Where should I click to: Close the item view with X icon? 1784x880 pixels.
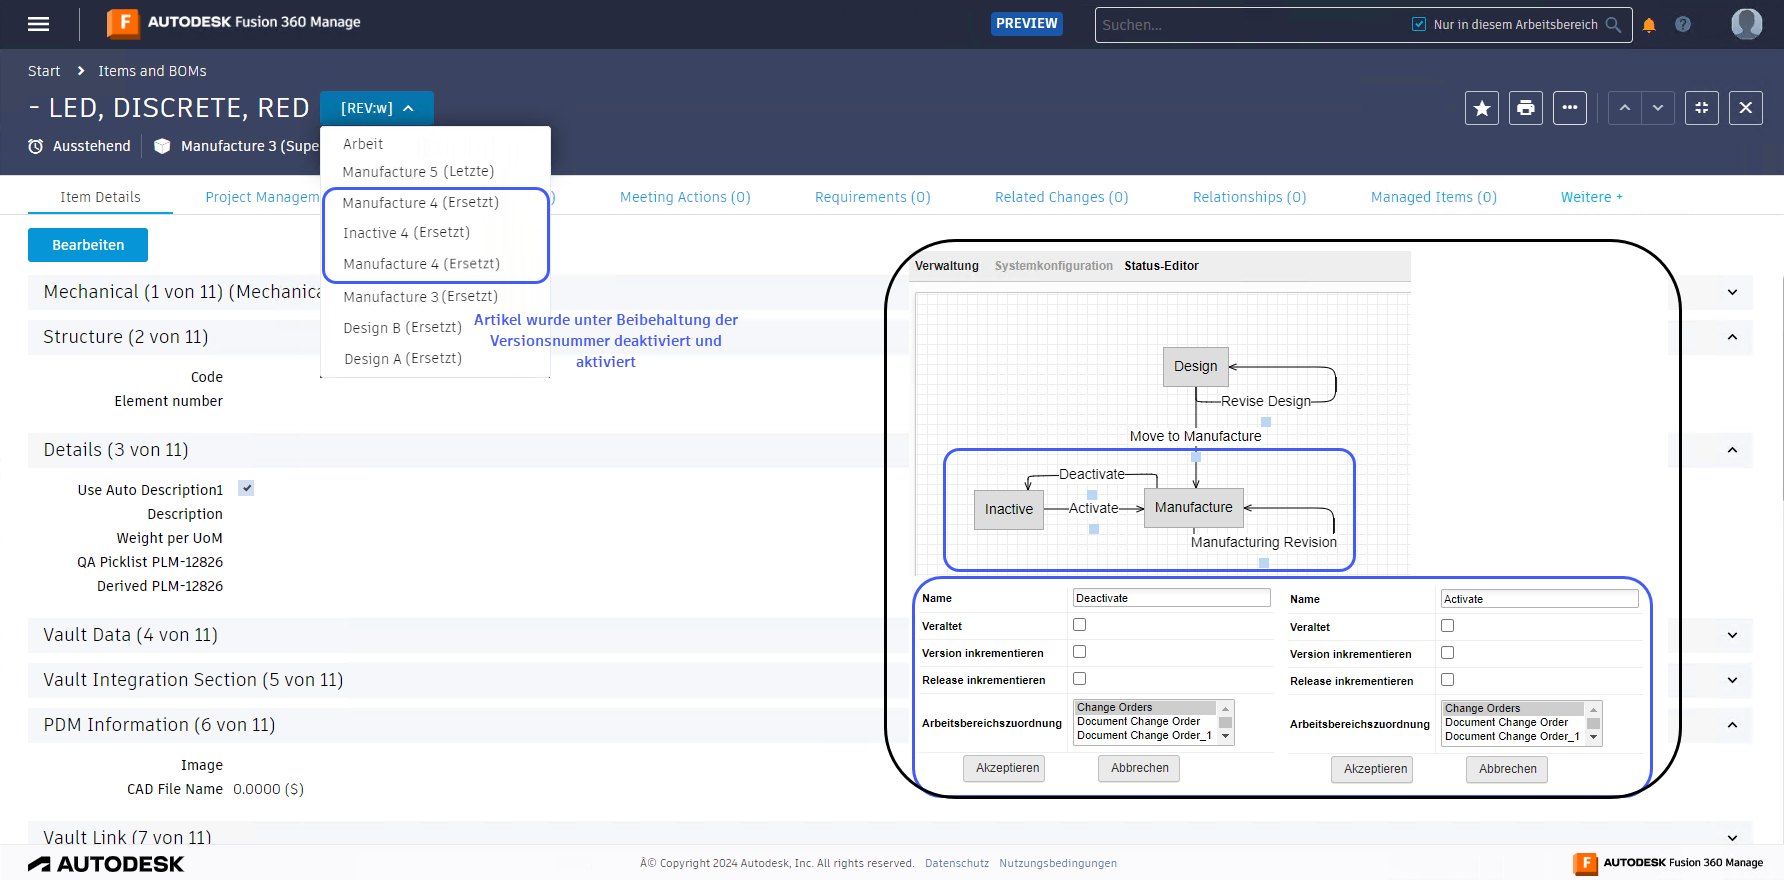1746,108
